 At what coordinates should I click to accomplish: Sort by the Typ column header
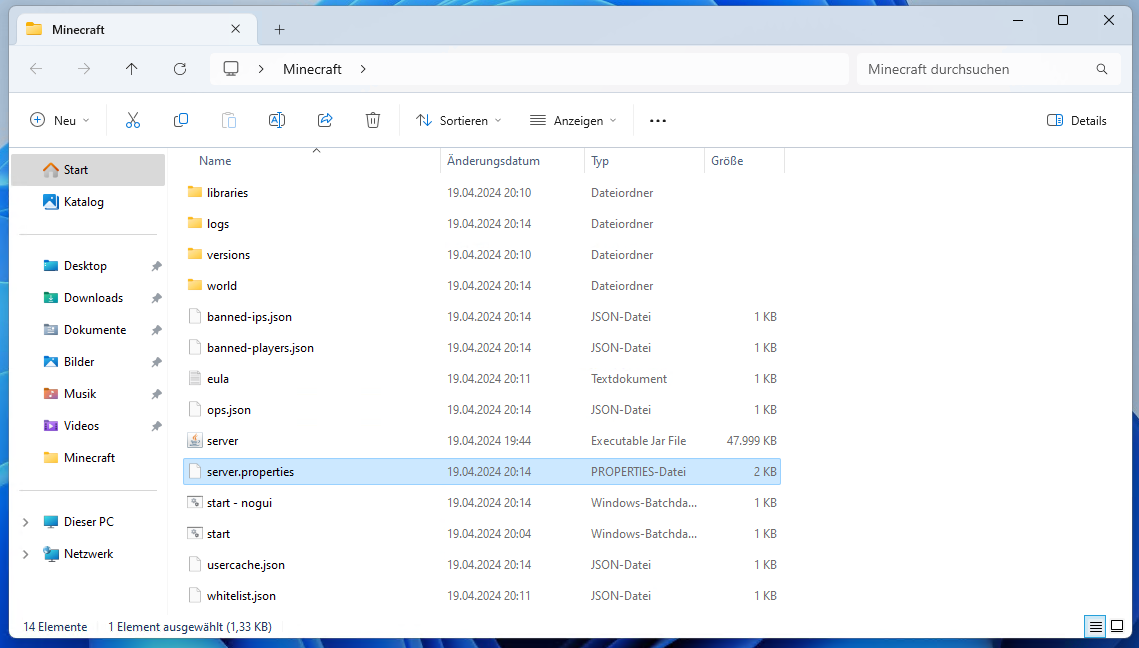(600, 161)
